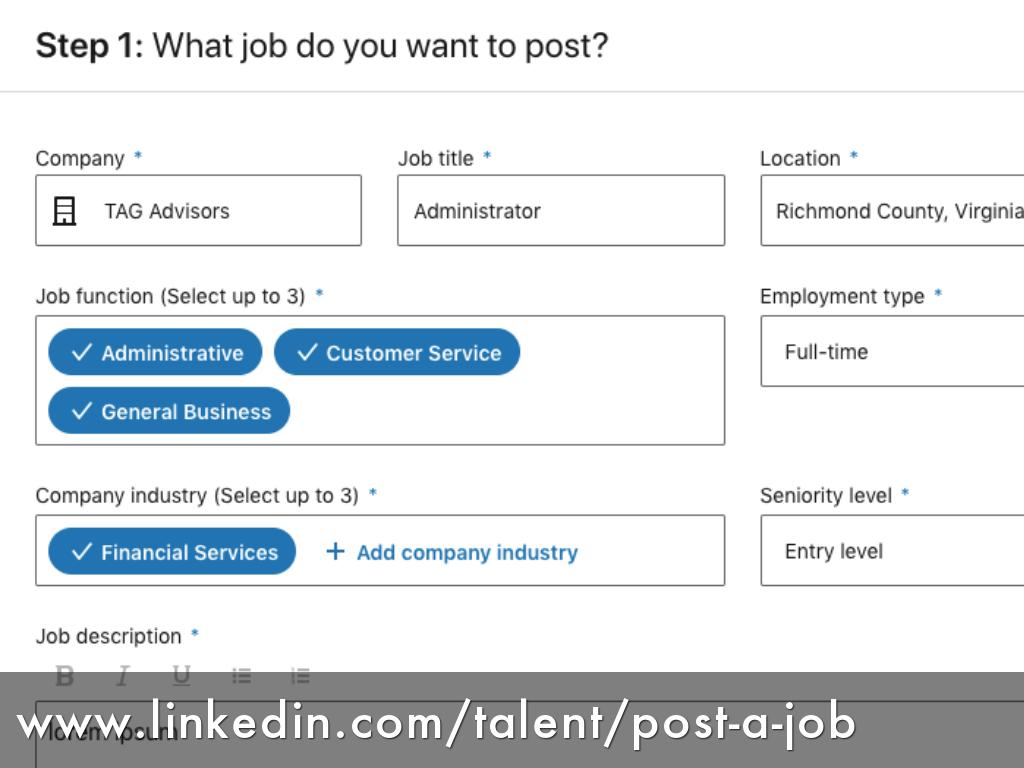Click the Job title field
1024x768 pixels.
point(560,211)
